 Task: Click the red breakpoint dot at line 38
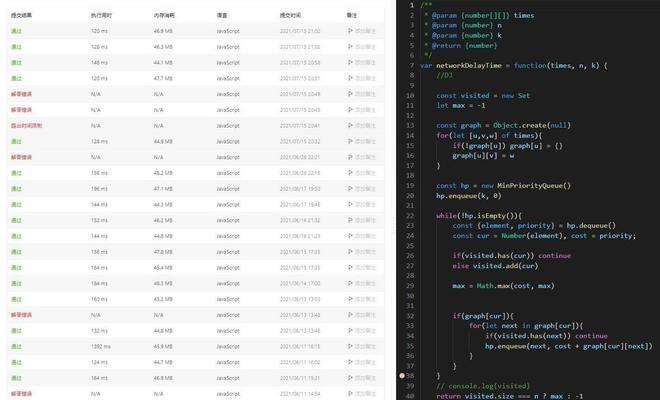402,376
